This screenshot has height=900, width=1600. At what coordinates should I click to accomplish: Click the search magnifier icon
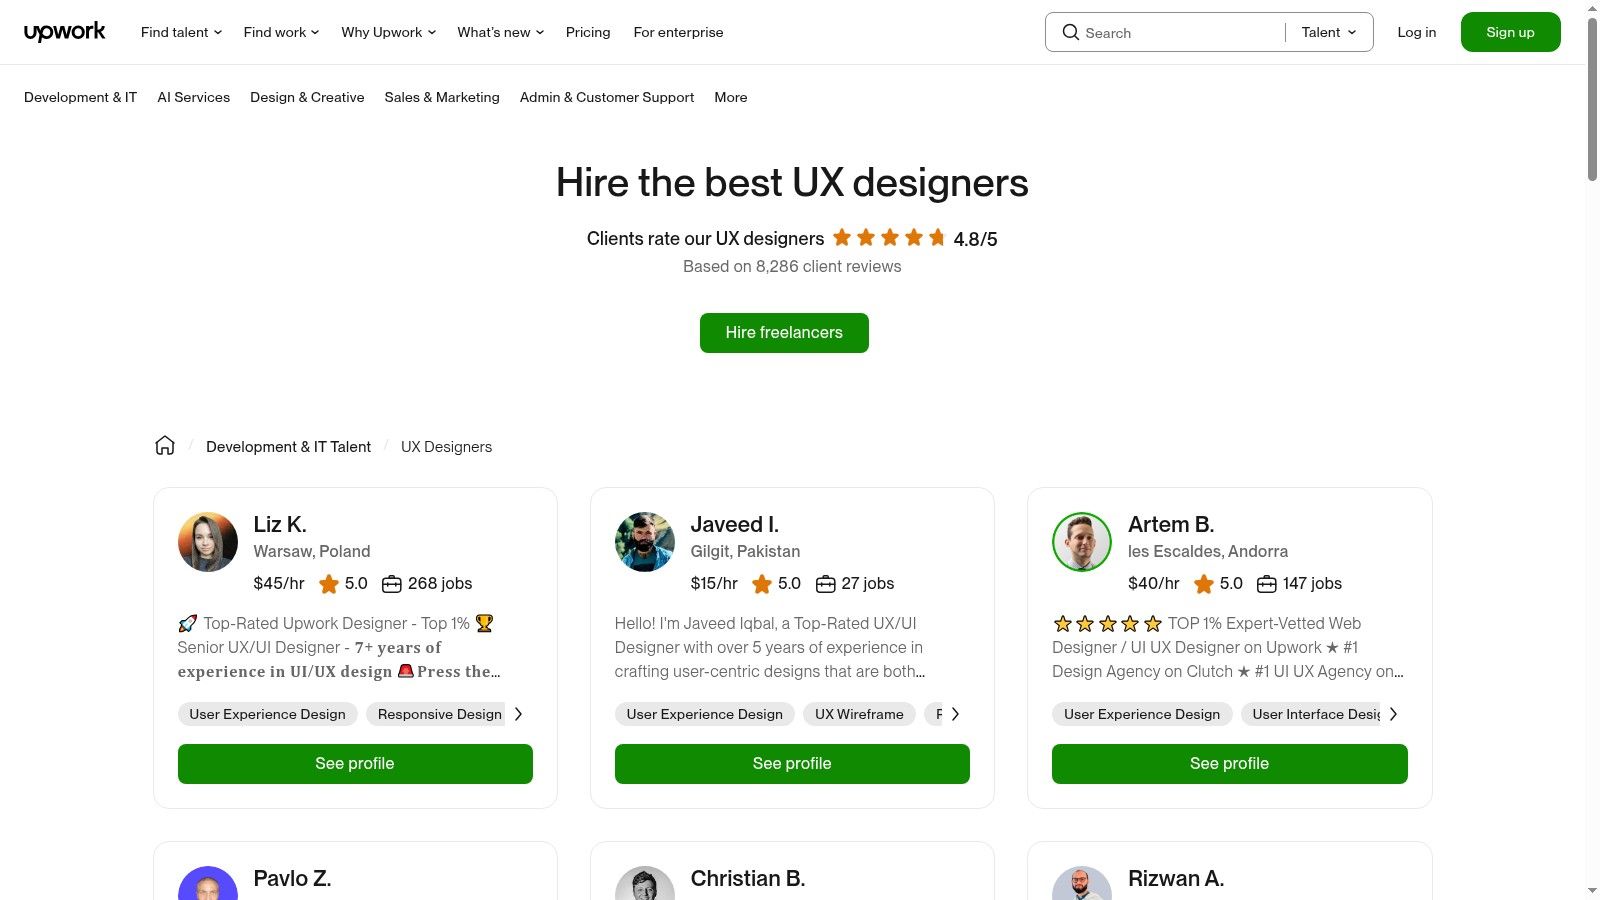(x=1070, y=32)
